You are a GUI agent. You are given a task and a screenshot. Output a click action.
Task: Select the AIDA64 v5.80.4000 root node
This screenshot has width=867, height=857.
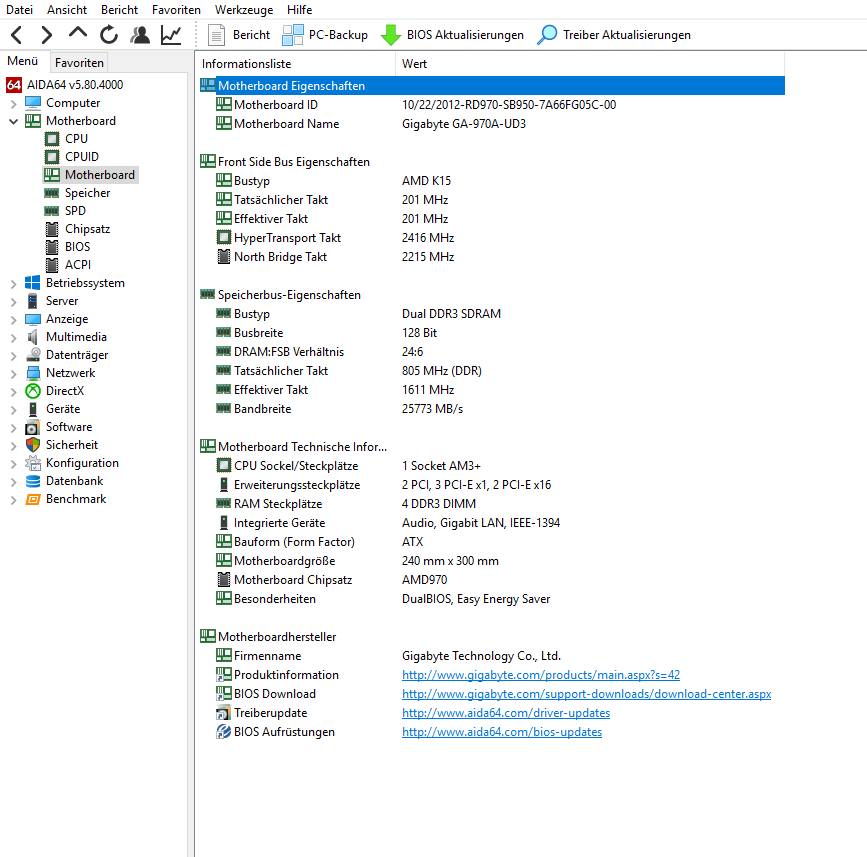[x=65, y=85]
